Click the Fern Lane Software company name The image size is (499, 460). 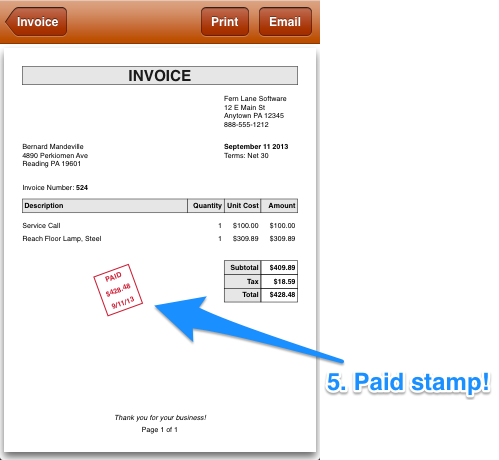(x=255, y=99)
